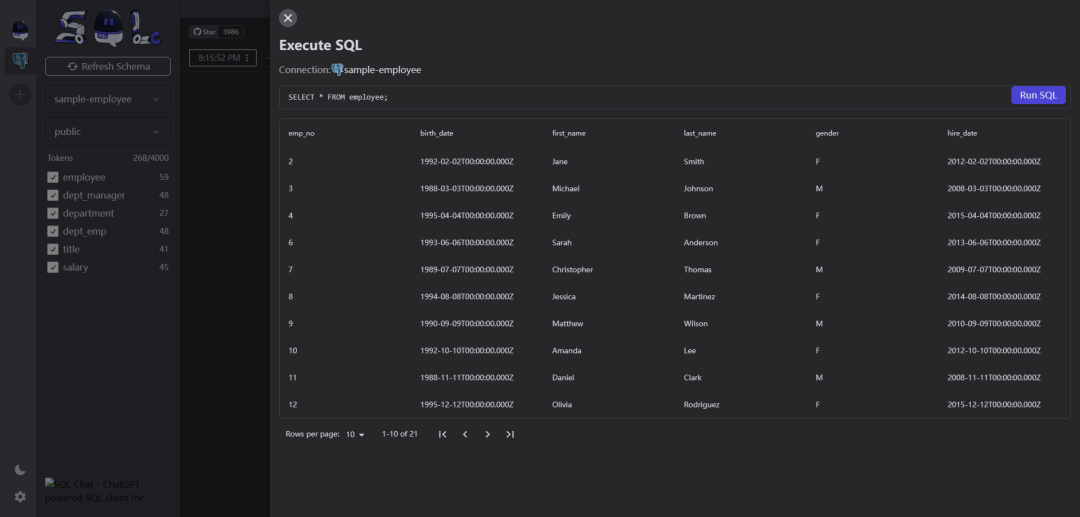Jump to the last page of results

(x=510, y=434)
